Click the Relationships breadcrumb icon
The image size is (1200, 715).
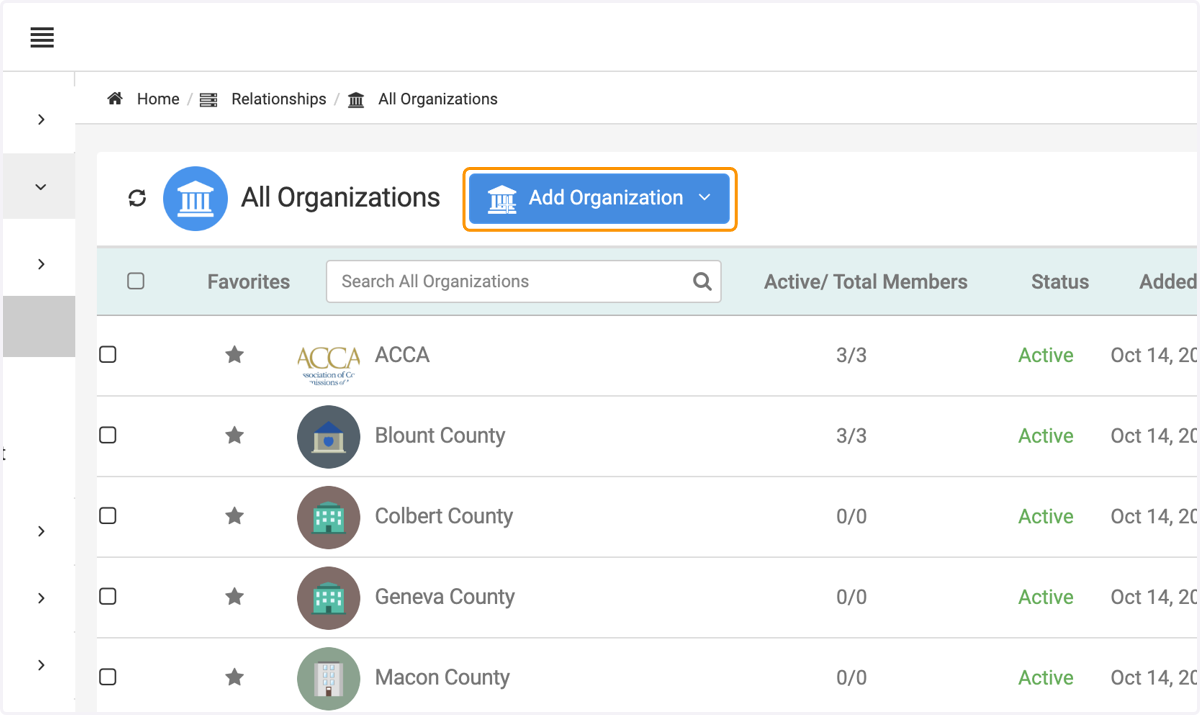click(208, 100)
